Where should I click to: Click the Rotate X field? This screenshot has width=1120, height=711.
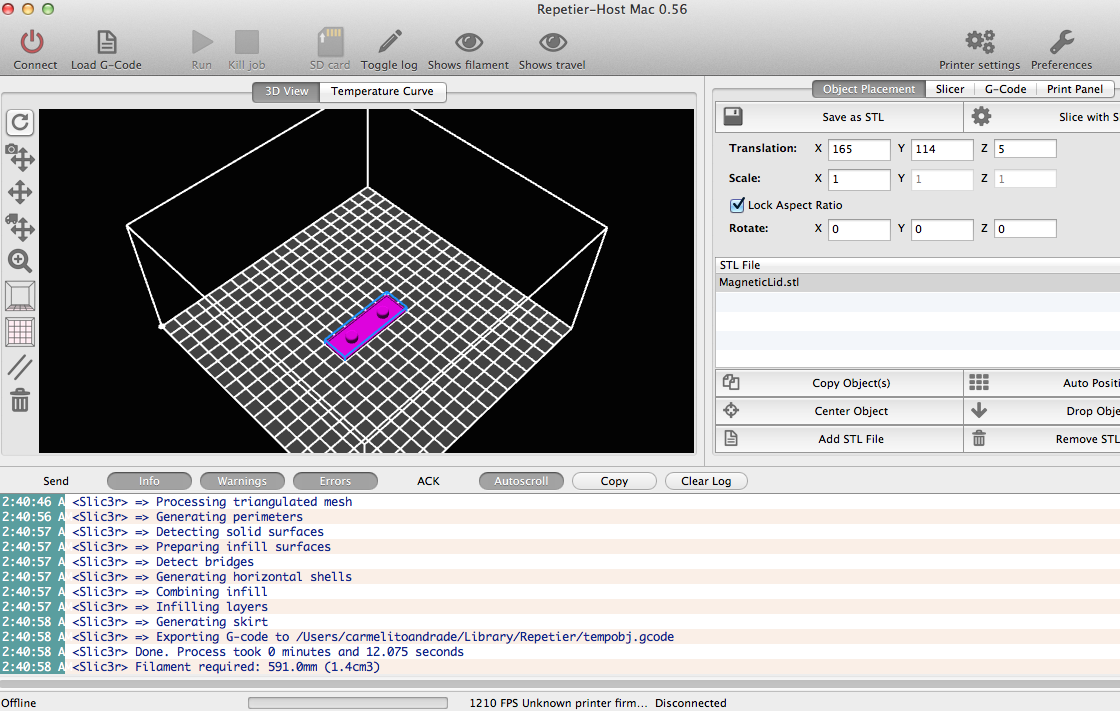click(x=859, y=229)
